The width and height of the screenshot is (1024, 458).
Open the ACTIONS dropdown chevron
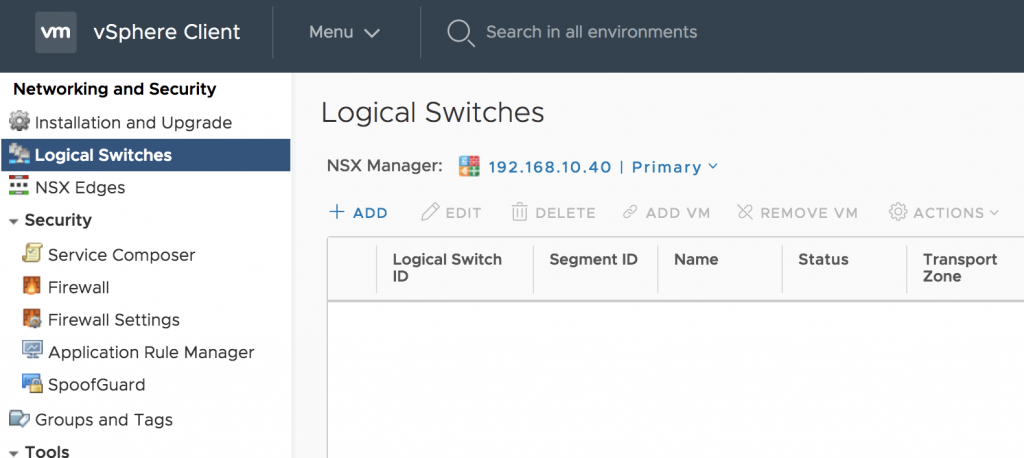(x=994, y=212)
